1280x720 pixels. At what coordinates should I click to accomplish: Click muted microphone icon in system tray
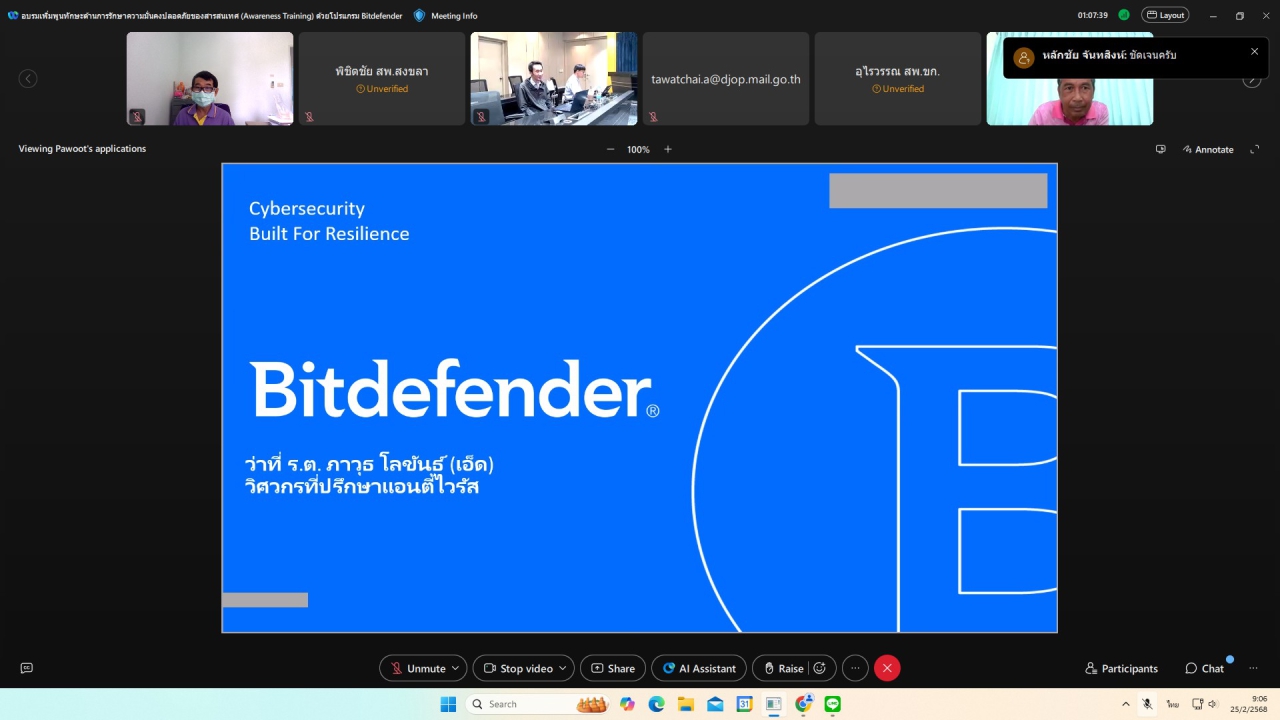tap(1148, 704)
